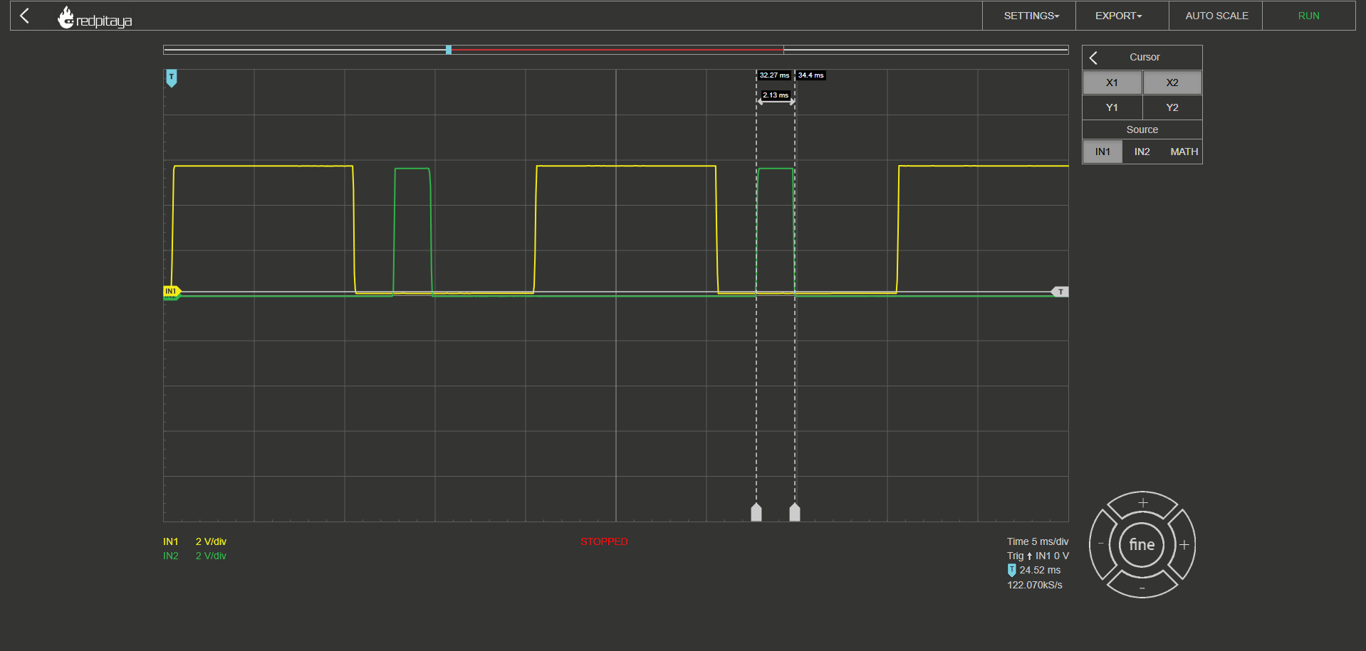Viewport: 1366px width, 651px height.
Task: Click the bottom minus of the joystick
Action: tap(1142, 588)
